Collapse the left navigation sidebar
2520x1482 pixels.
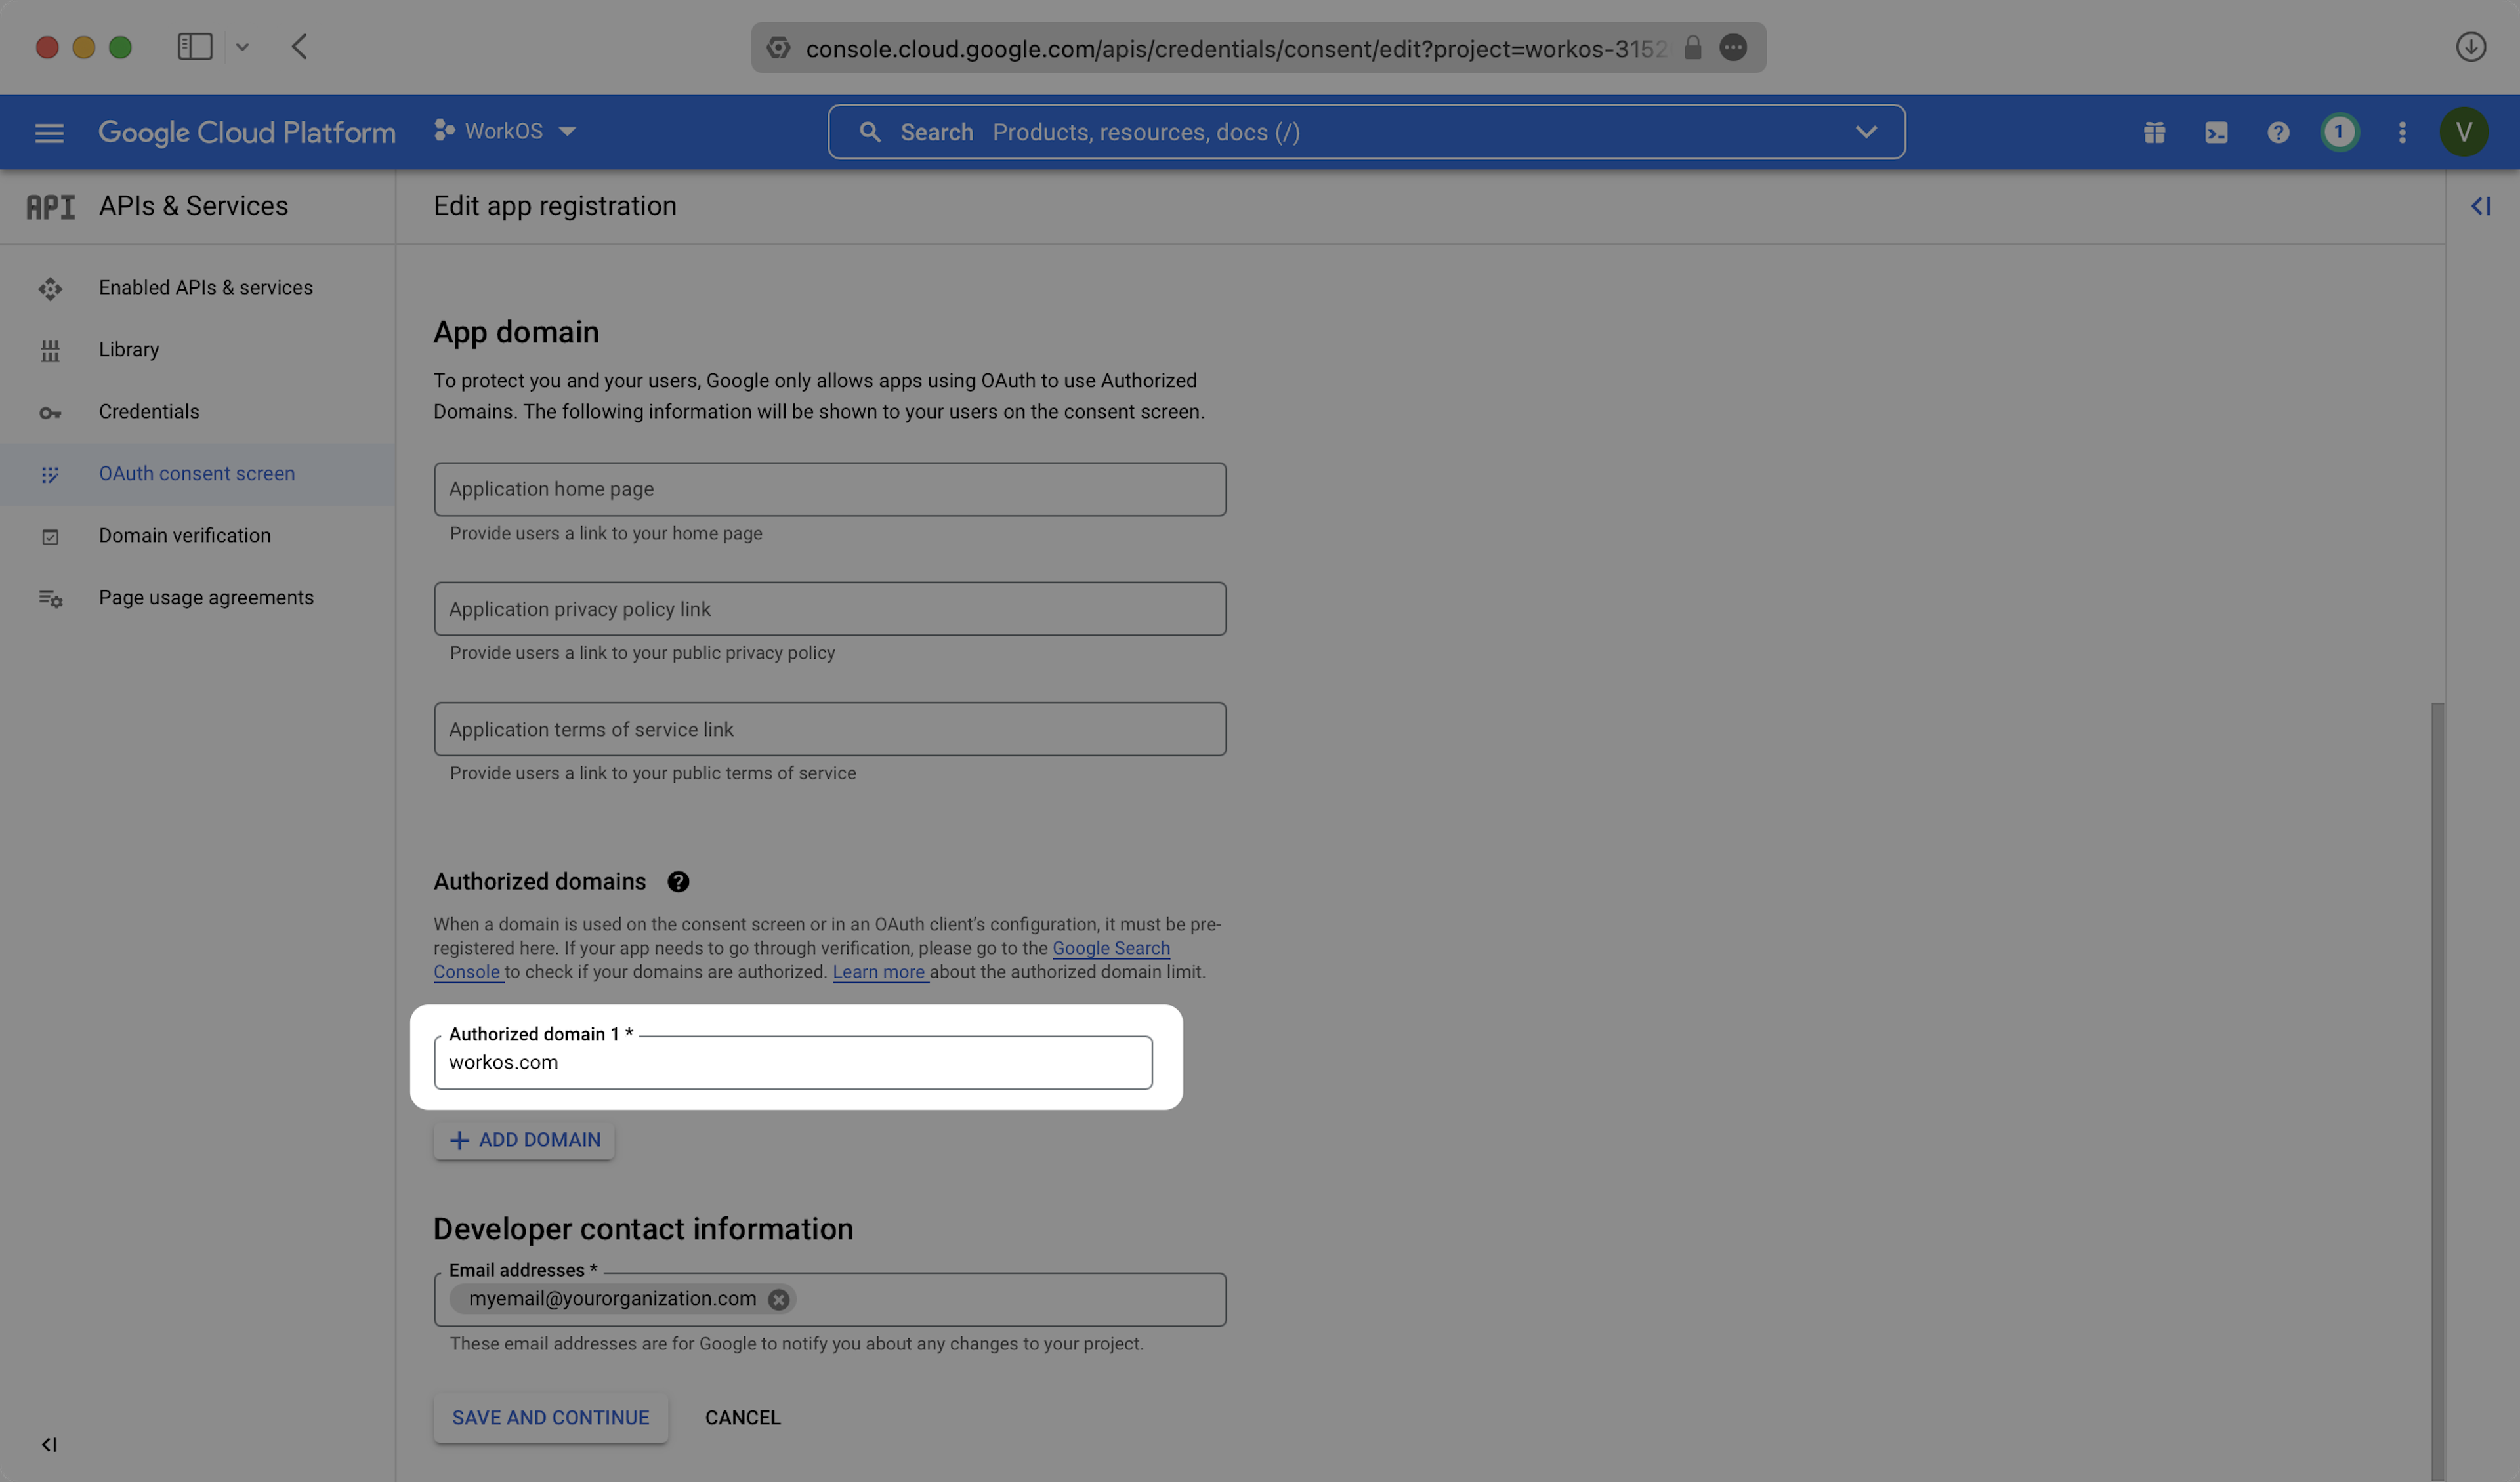[49, 1444]
